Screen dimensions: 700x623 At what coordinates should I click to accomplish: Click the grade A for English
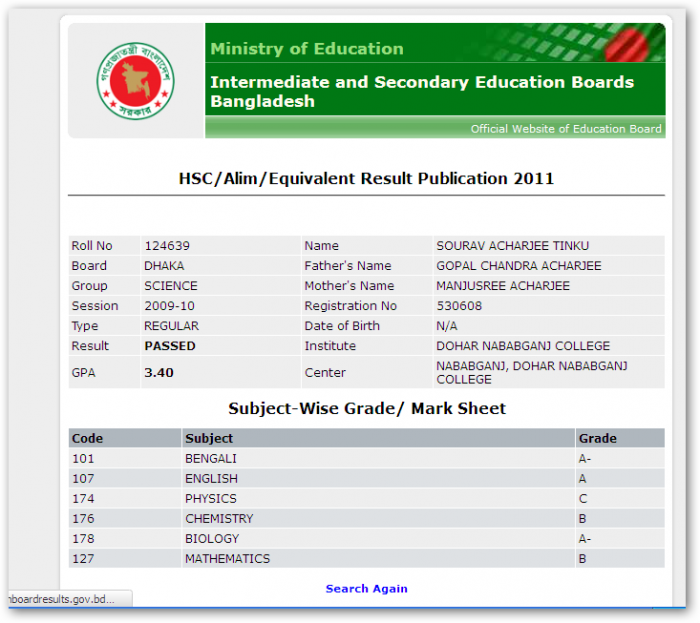tap(582, 479)
